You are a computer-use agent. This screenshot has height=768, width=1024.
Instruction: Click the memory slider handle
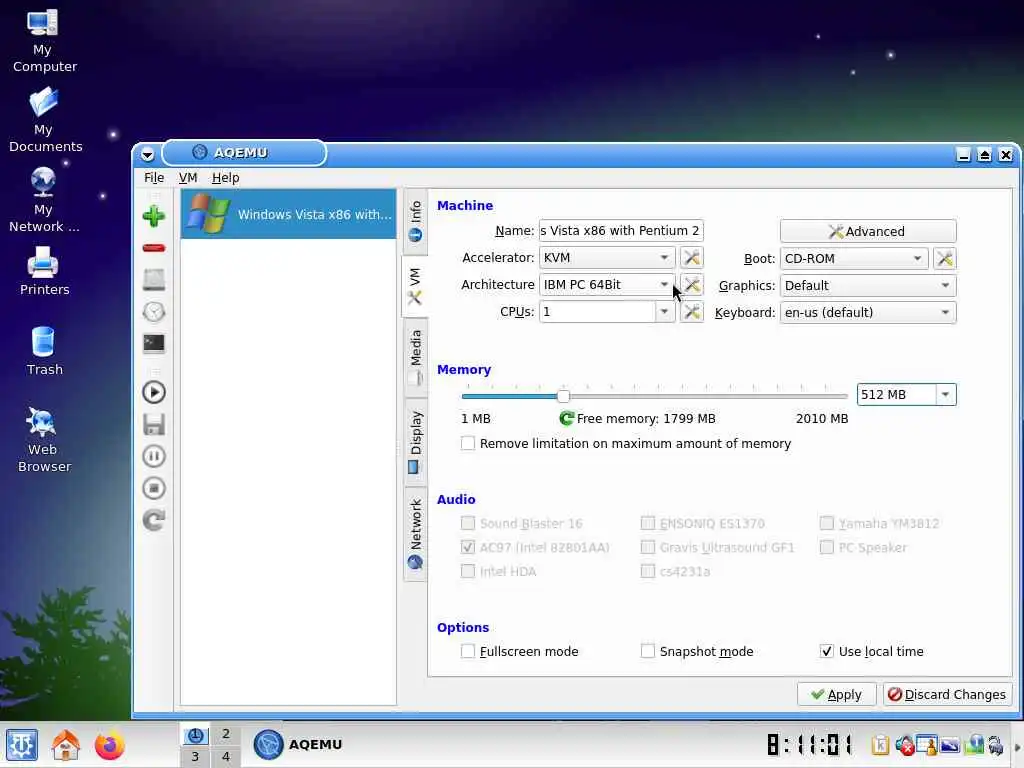click(x=564, y=396)
